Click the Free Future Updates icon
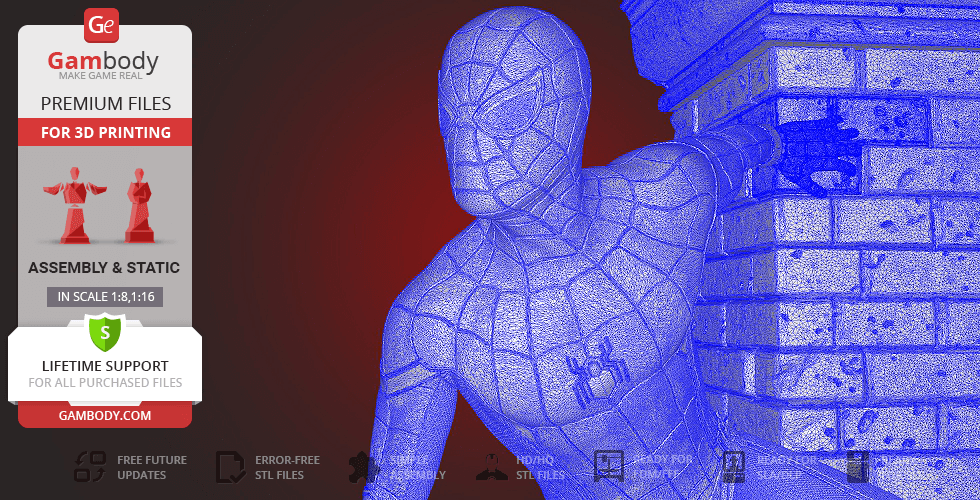This screenshot has height=500, width=980. 90,467
